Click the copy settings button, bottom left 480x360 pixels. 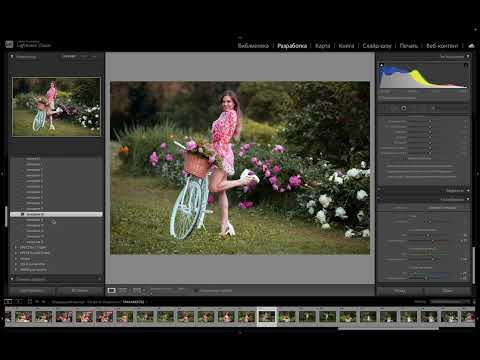[32, 291]
